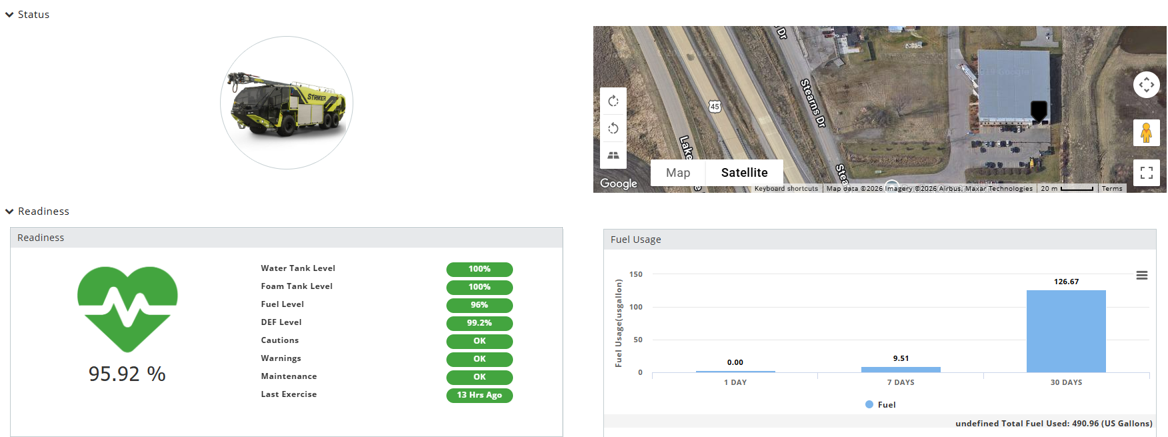This screenshot has height=437, width=1168.
Task: Open the Fuel Usage chart menu
Action: point(1141,275)
